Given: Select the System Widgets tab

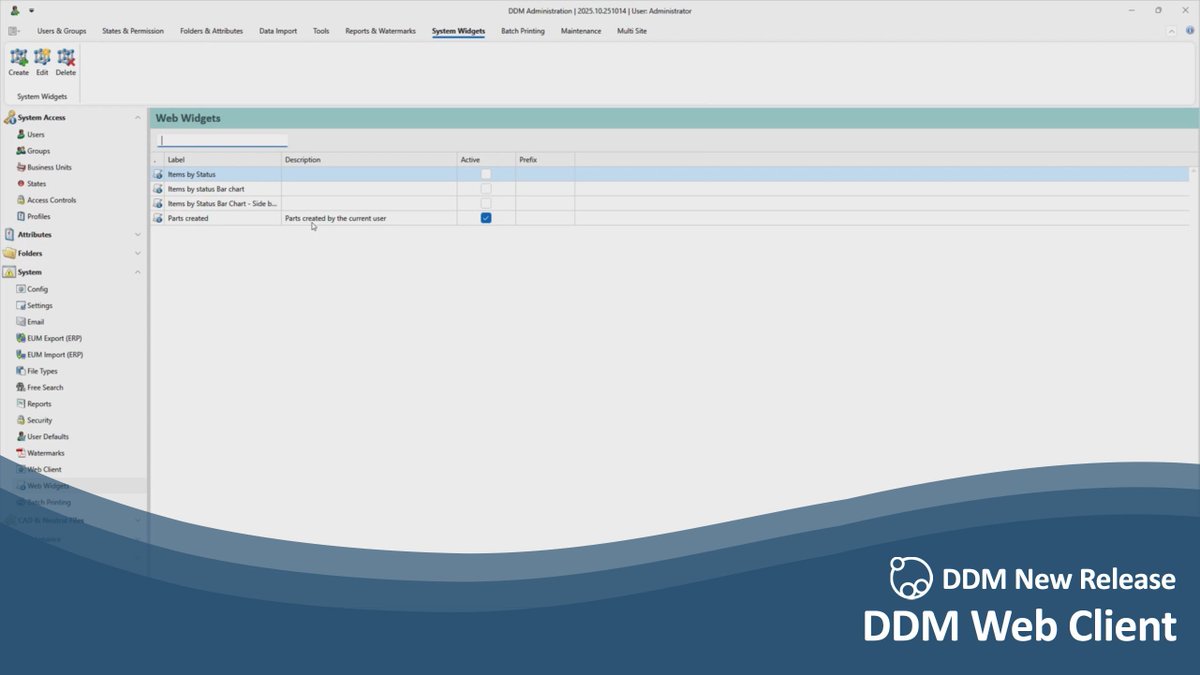Looking at the screenshot, I should [458, 31].
